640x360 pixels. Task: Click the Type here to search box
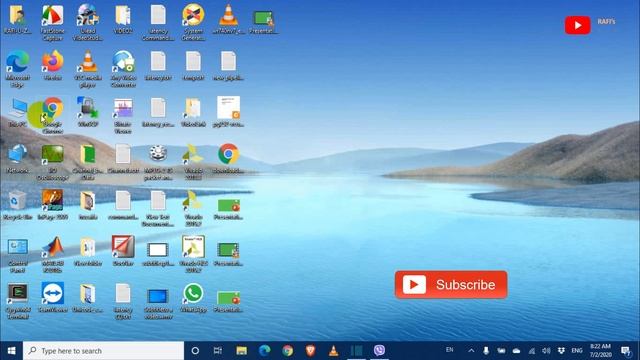coord(103,351)
